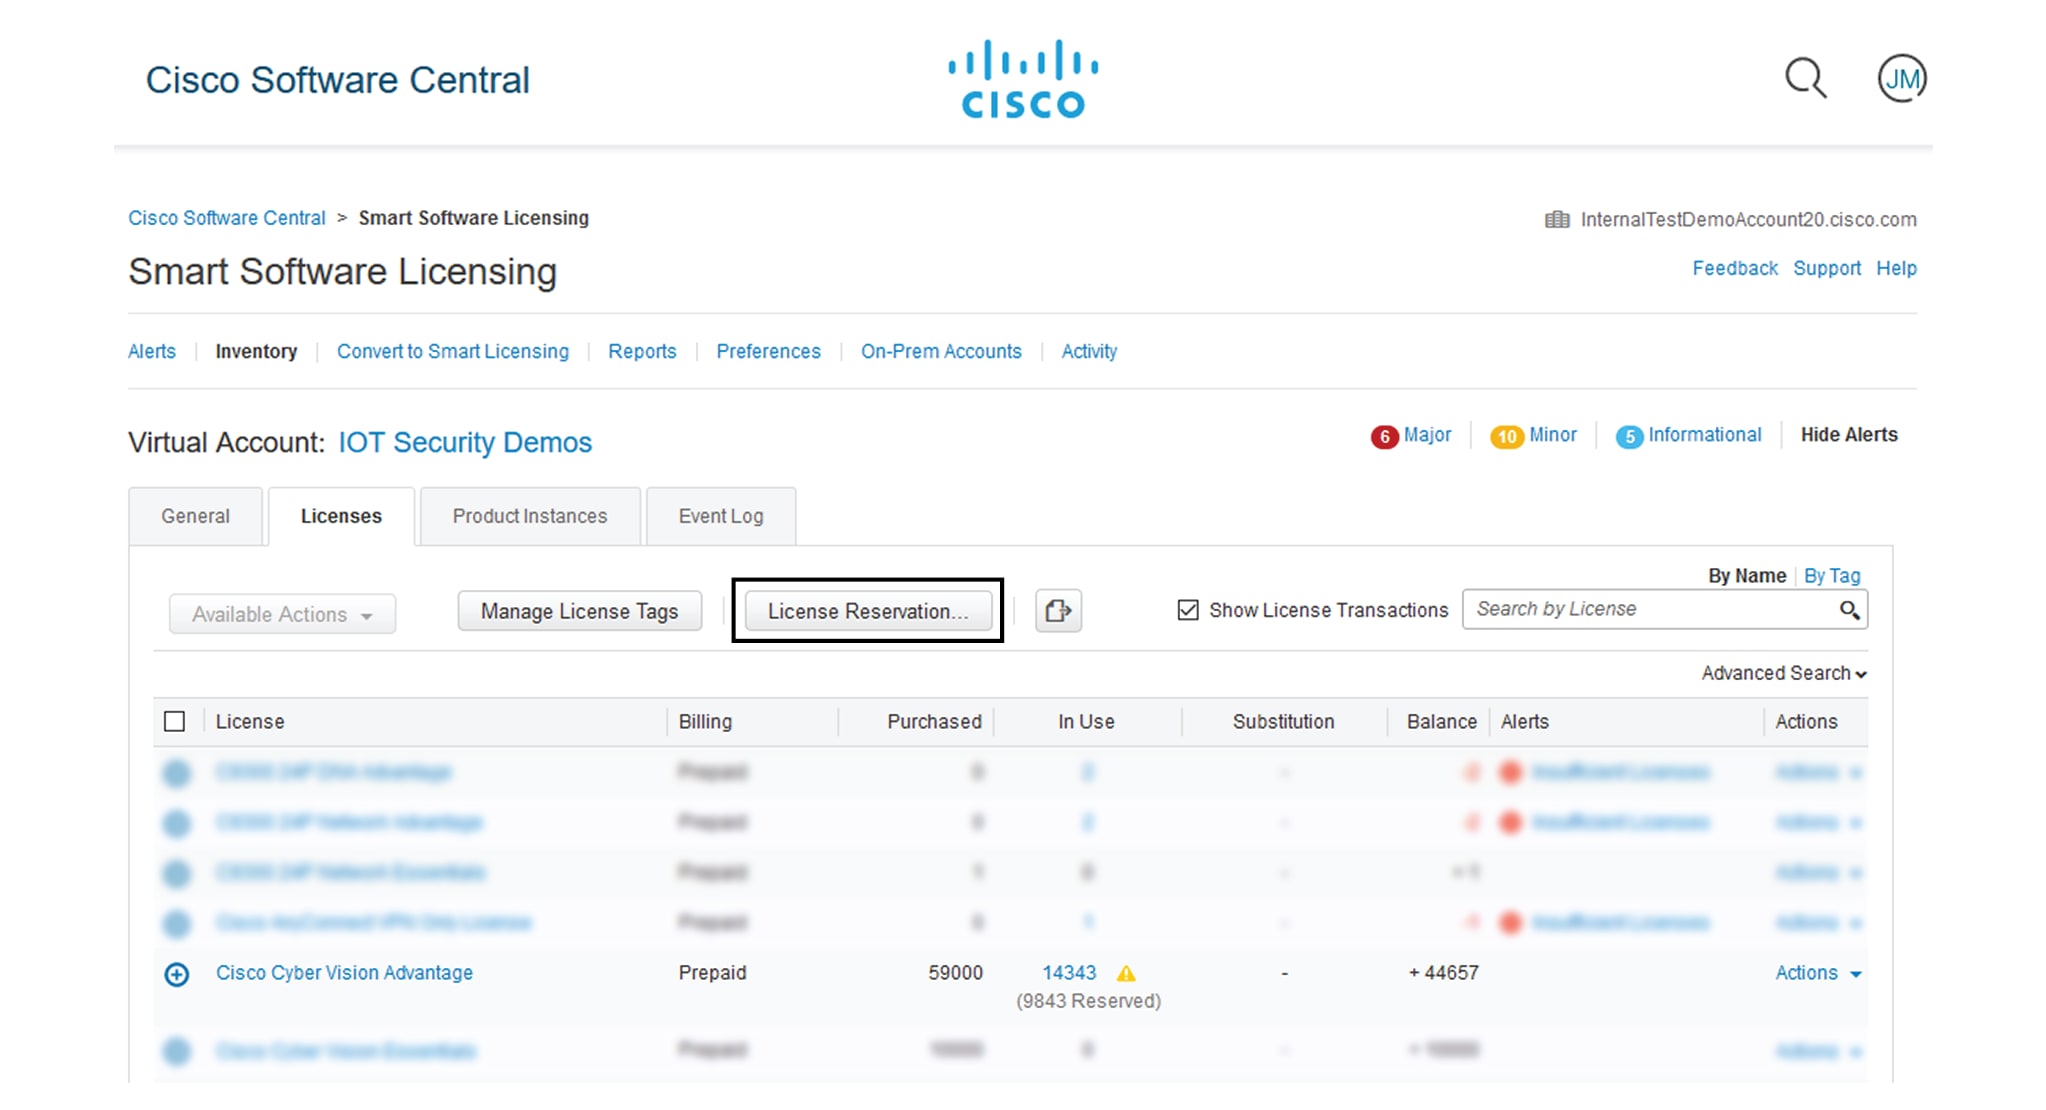Screen dimensions: 2046x1110
Task: Check the select-all checkbox in License header
Action: 175,721
